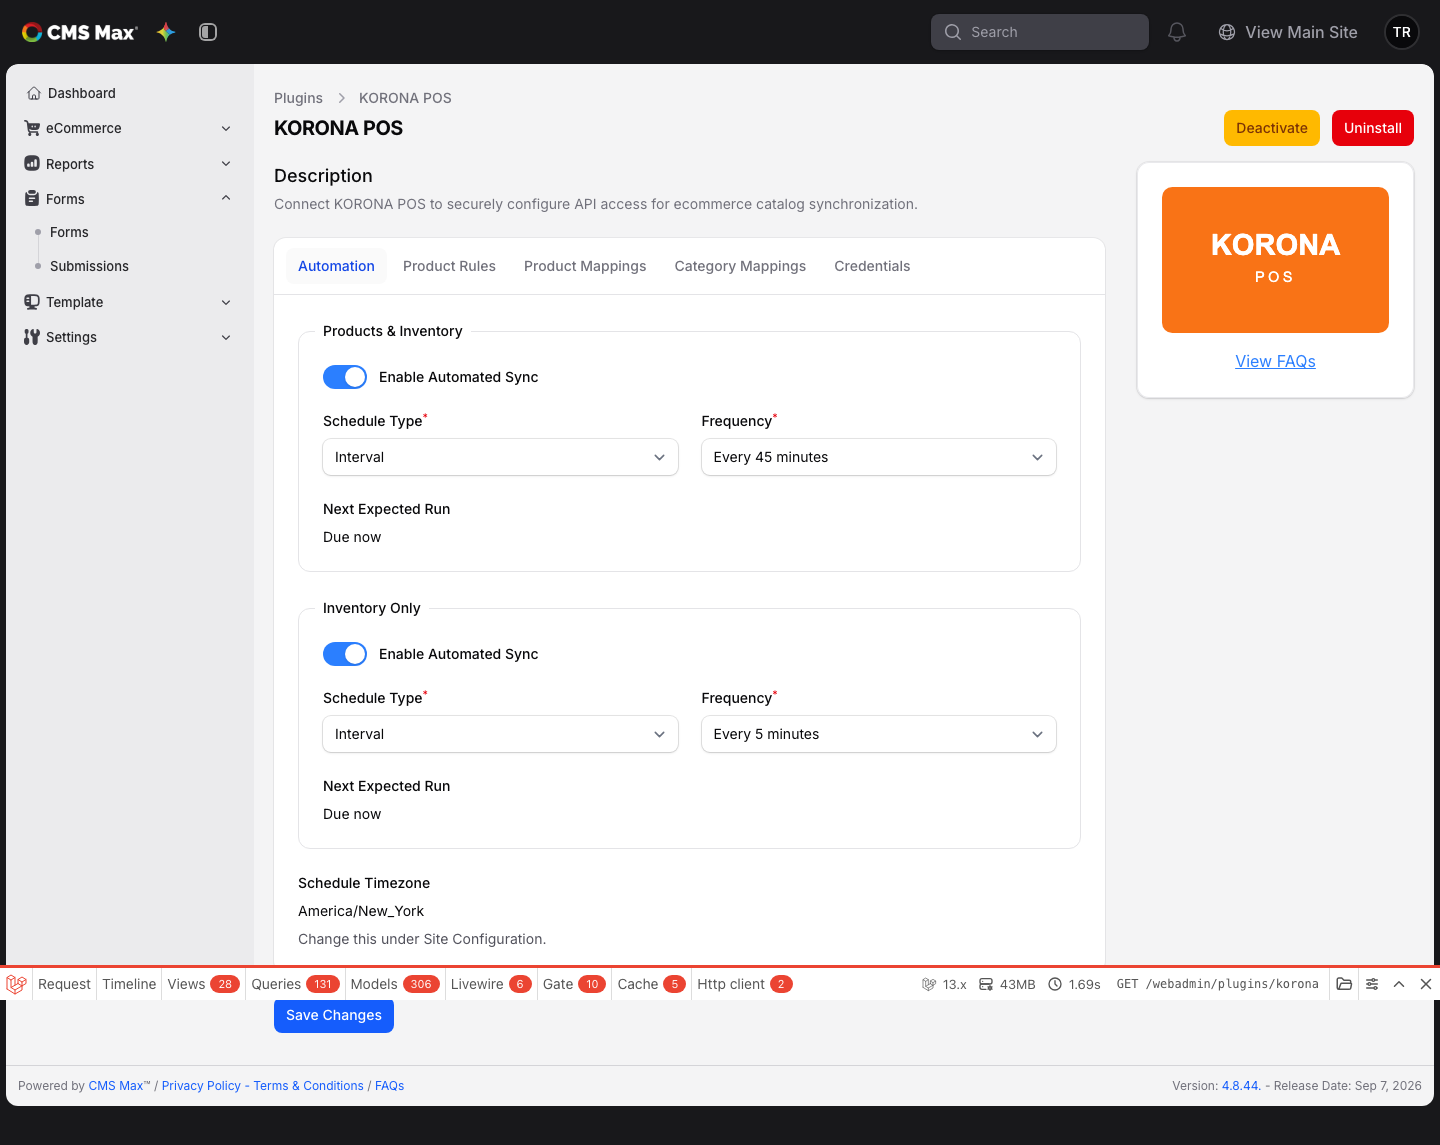
Task: Click the 43MB memory usage indicator
Action: coord(1007,984)
